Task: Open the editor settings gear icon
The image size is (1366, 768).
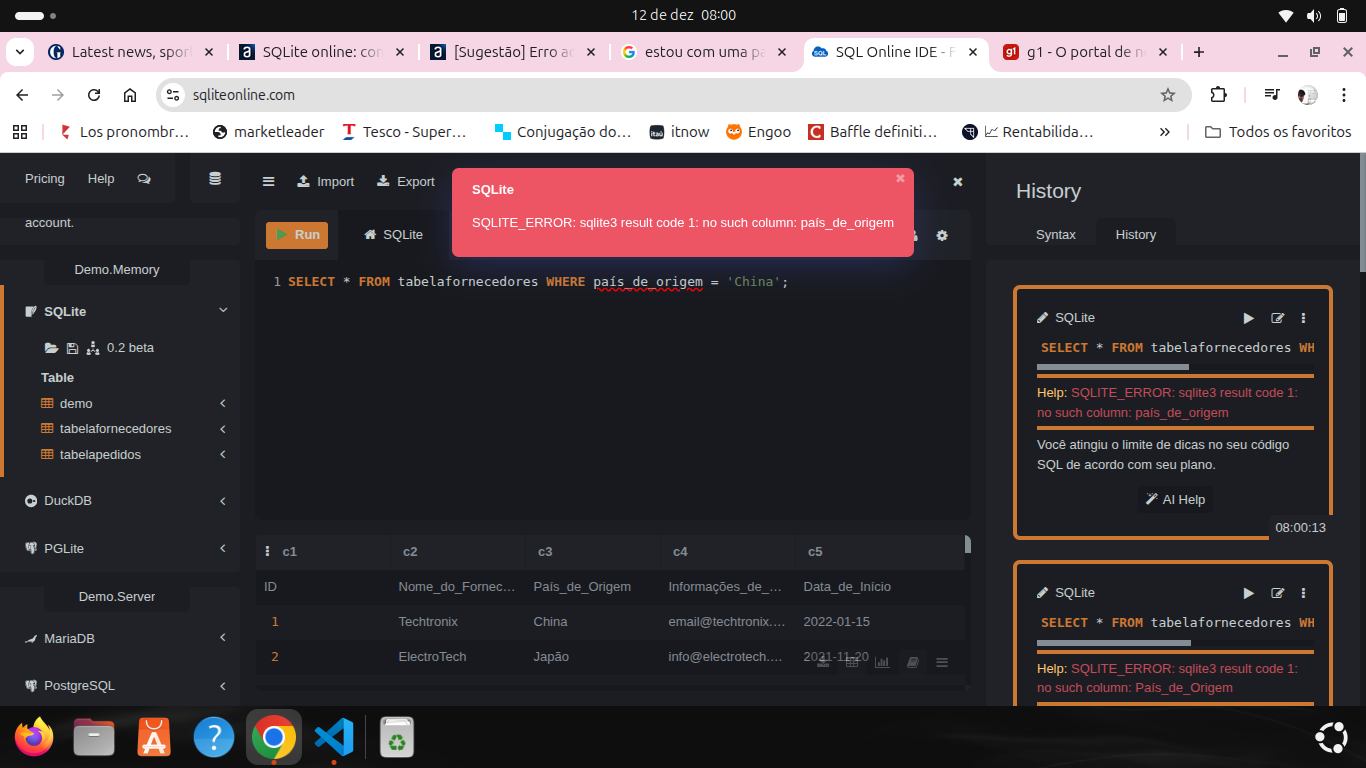Action: point(941,235)
